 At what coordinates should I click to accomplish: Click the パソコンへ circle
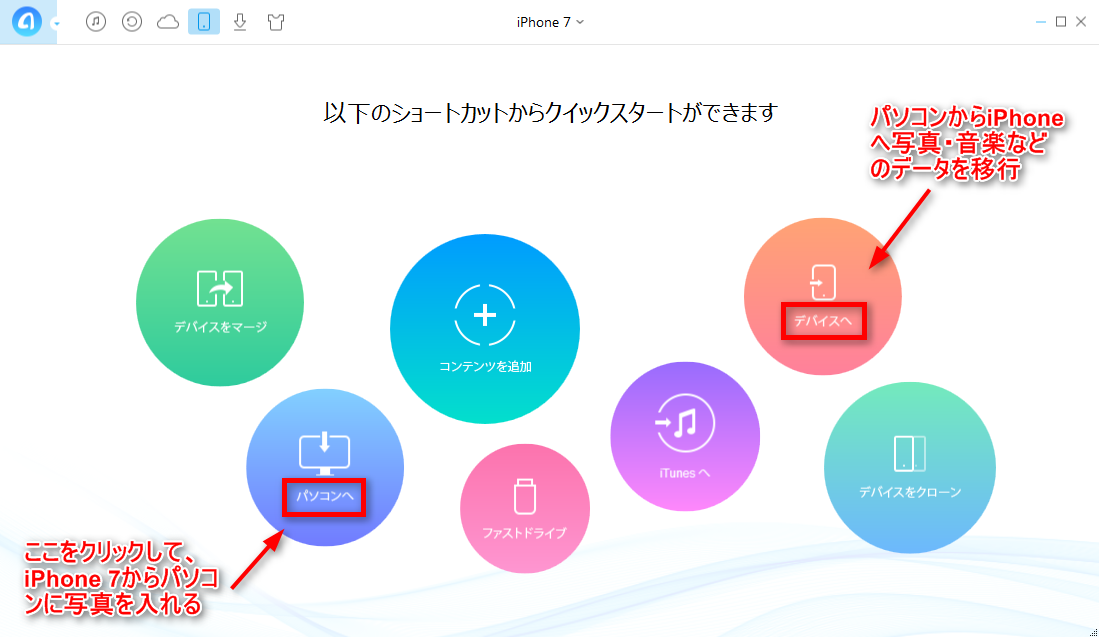pyautogui.click(x=325, y=467)
